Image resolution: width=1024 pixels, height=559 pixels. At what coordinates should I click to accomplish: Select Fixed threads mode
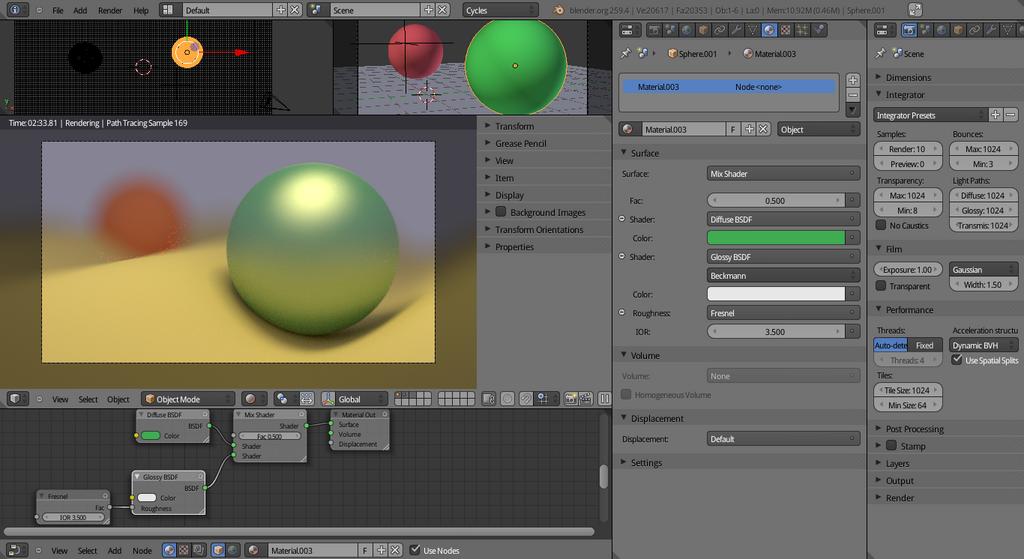tap(925, 345)
